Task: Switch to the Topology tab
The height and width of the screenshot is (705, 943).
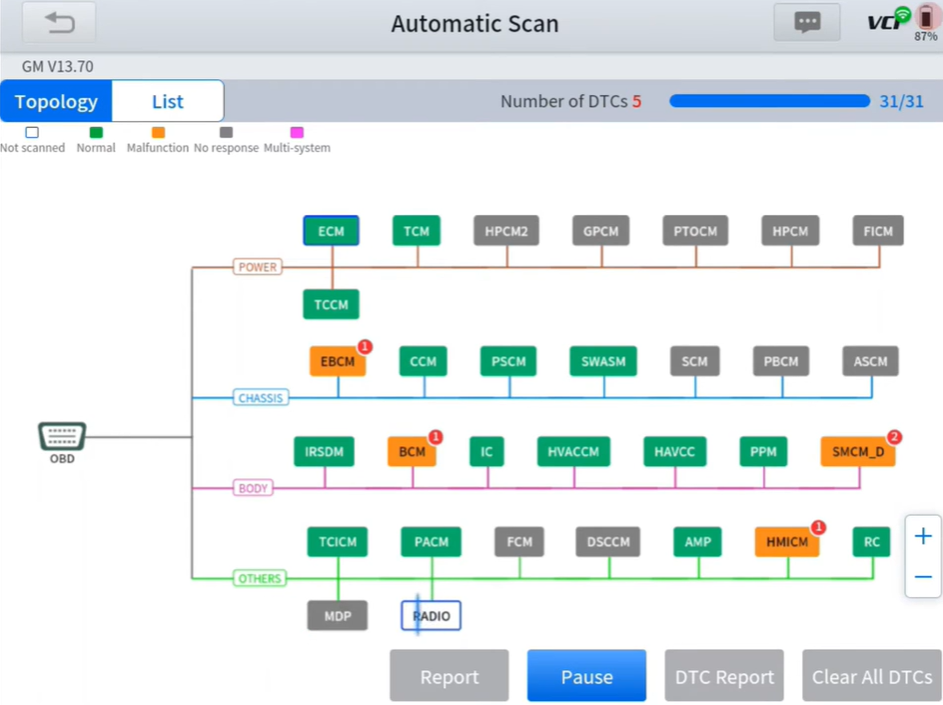Action: (x=56, y=101)
